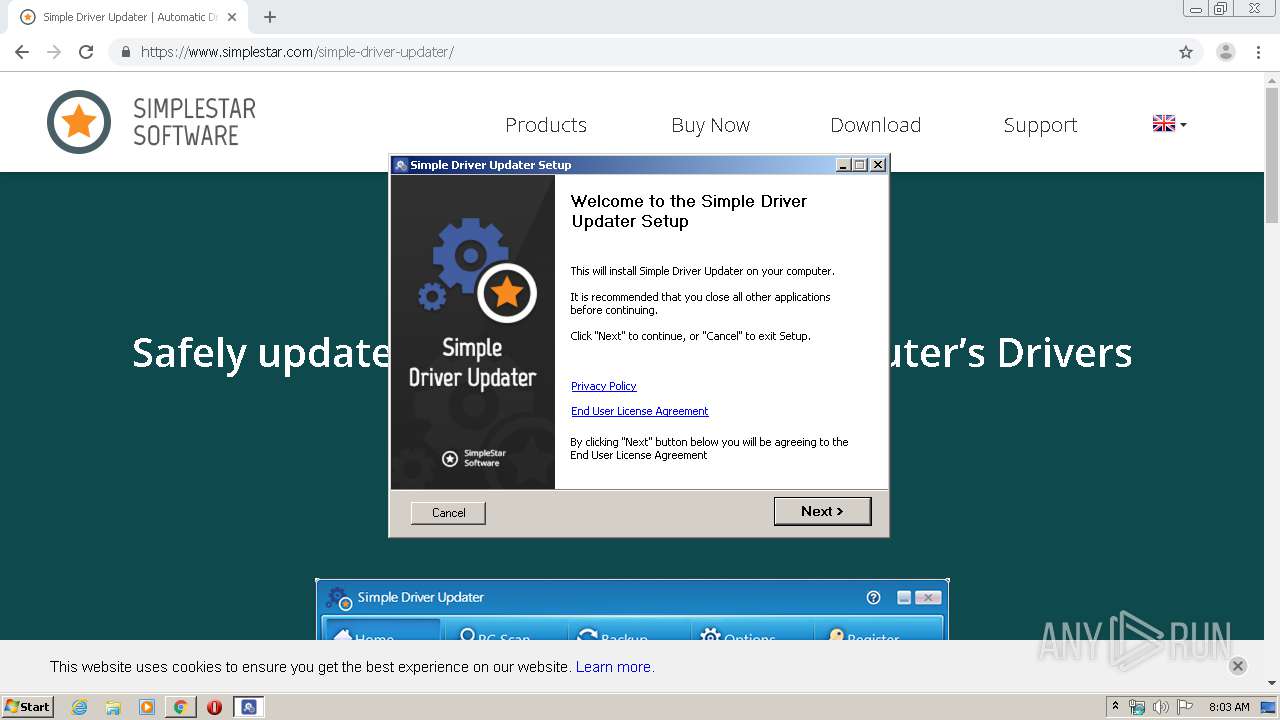Click the SimpleStar Software logo
This screenshot has width=1280, height=720.
[x=151, y=122]
